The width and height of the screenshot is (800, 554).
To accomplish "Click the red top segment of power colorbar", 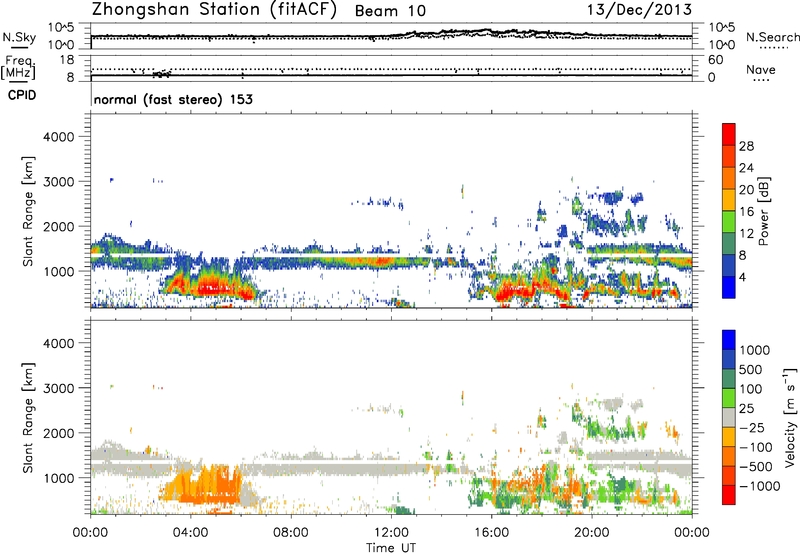I will point(729,134).
